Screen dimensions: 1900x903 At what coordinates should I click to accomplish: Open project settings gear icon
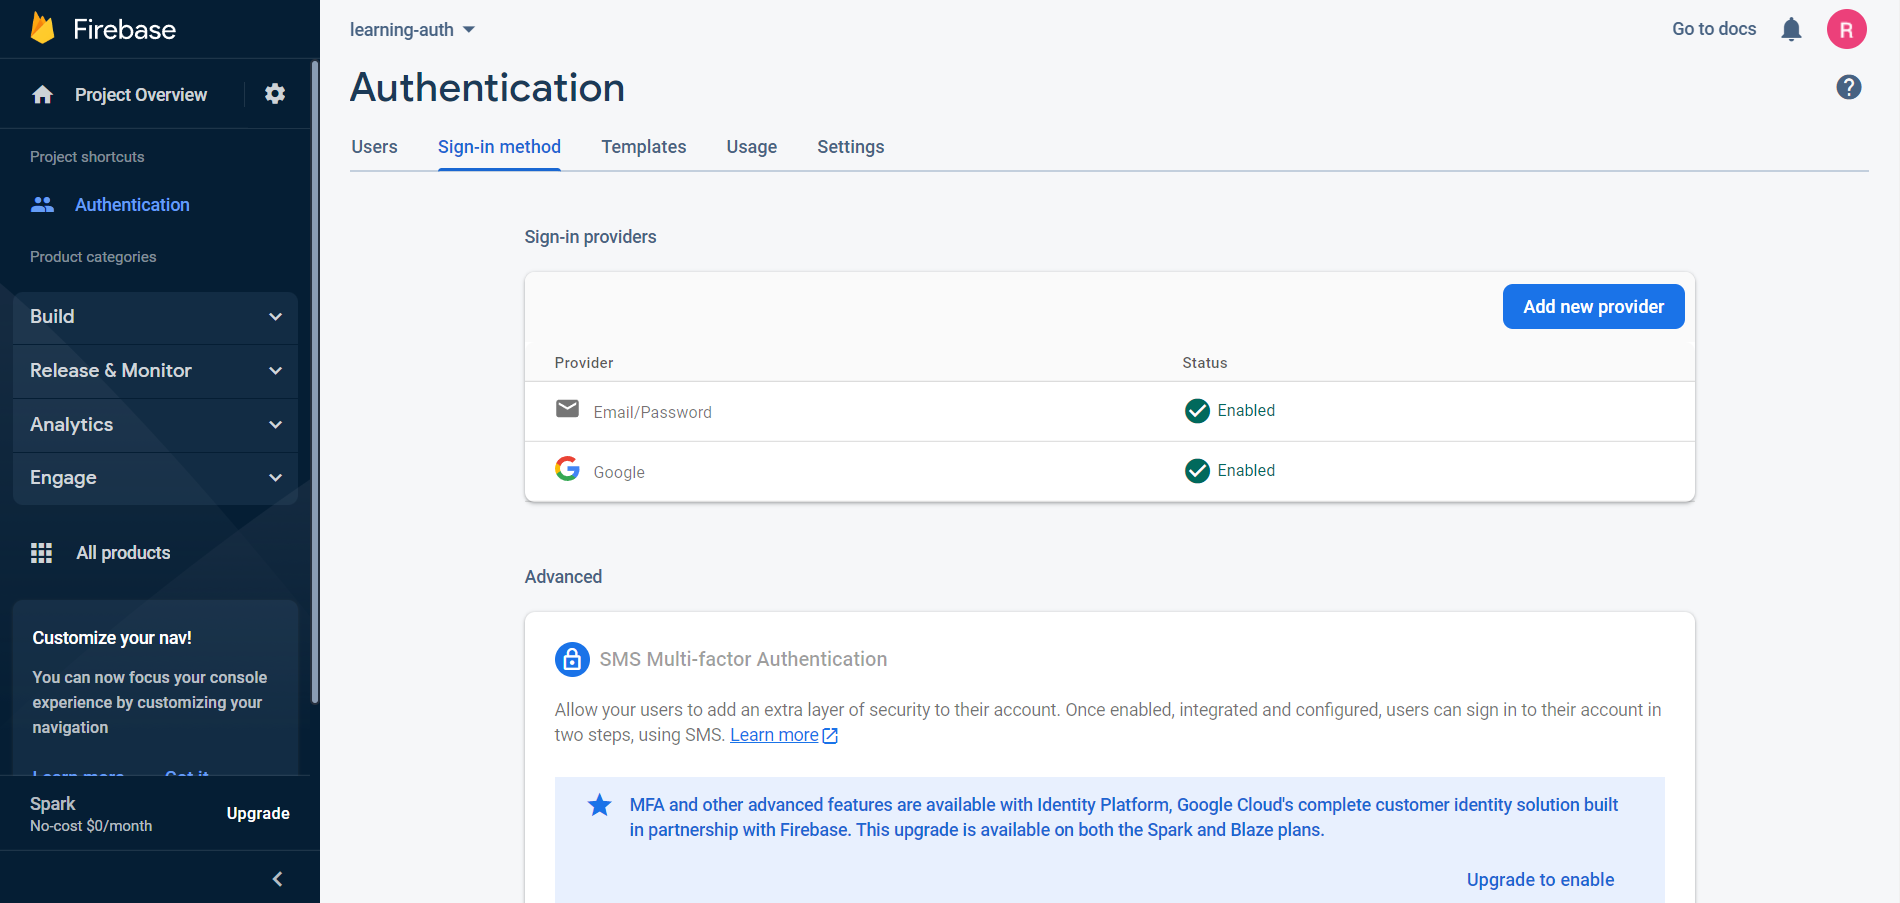pyautogui.click(x=275, y=94)
